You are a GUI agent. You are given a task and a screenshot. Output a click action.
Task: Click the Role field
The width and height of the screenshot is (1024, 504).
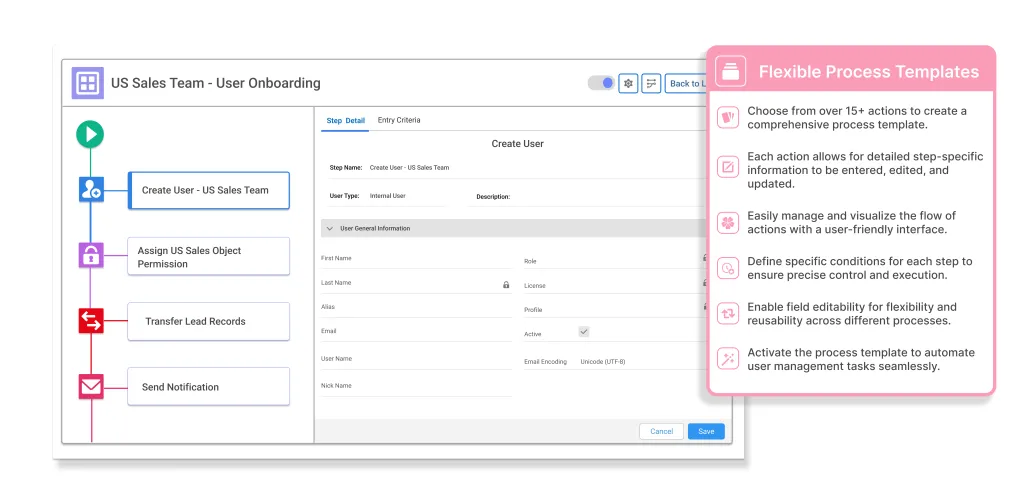pos(617,260)
